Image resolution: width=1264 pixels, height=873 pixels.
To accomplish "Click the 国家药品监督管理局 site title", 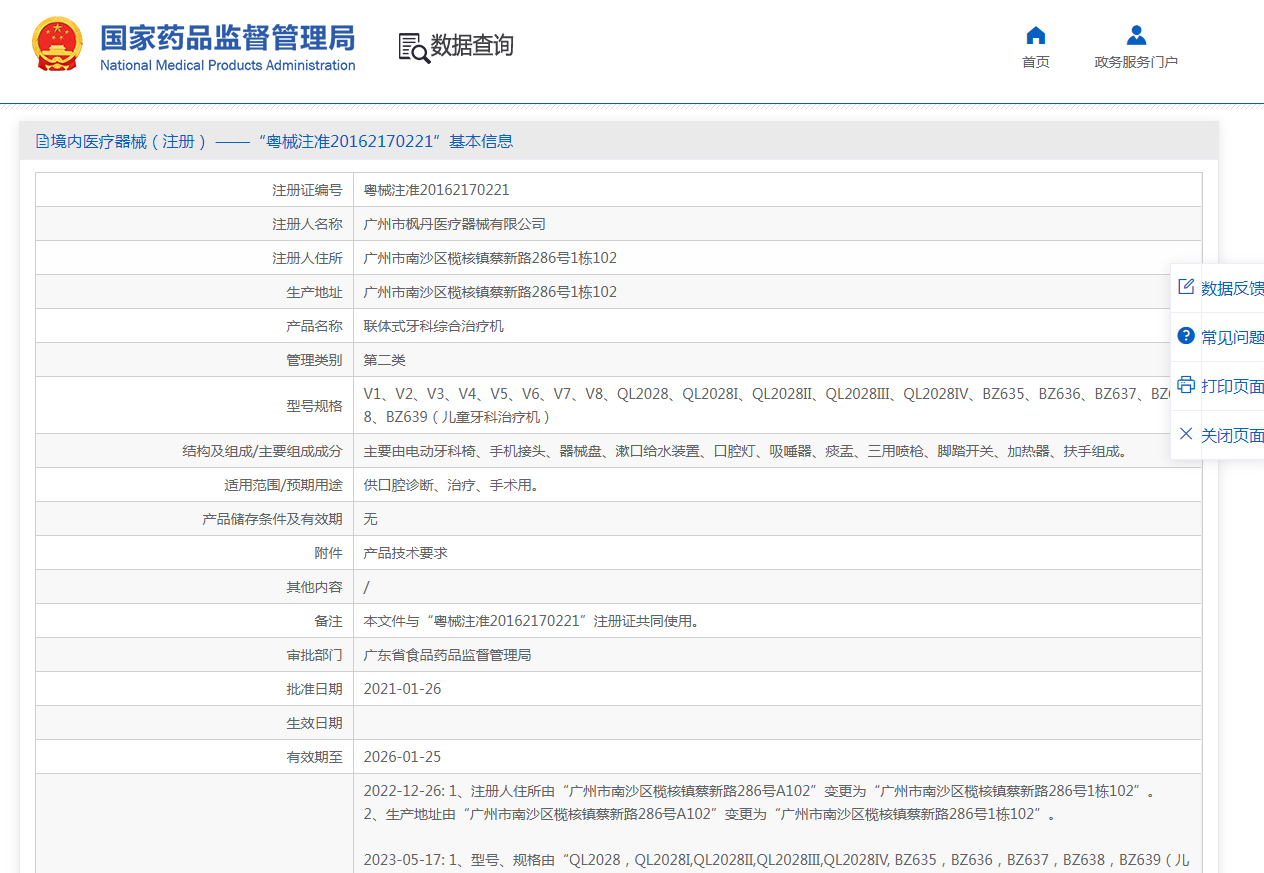I will click(x=227, y=38).
